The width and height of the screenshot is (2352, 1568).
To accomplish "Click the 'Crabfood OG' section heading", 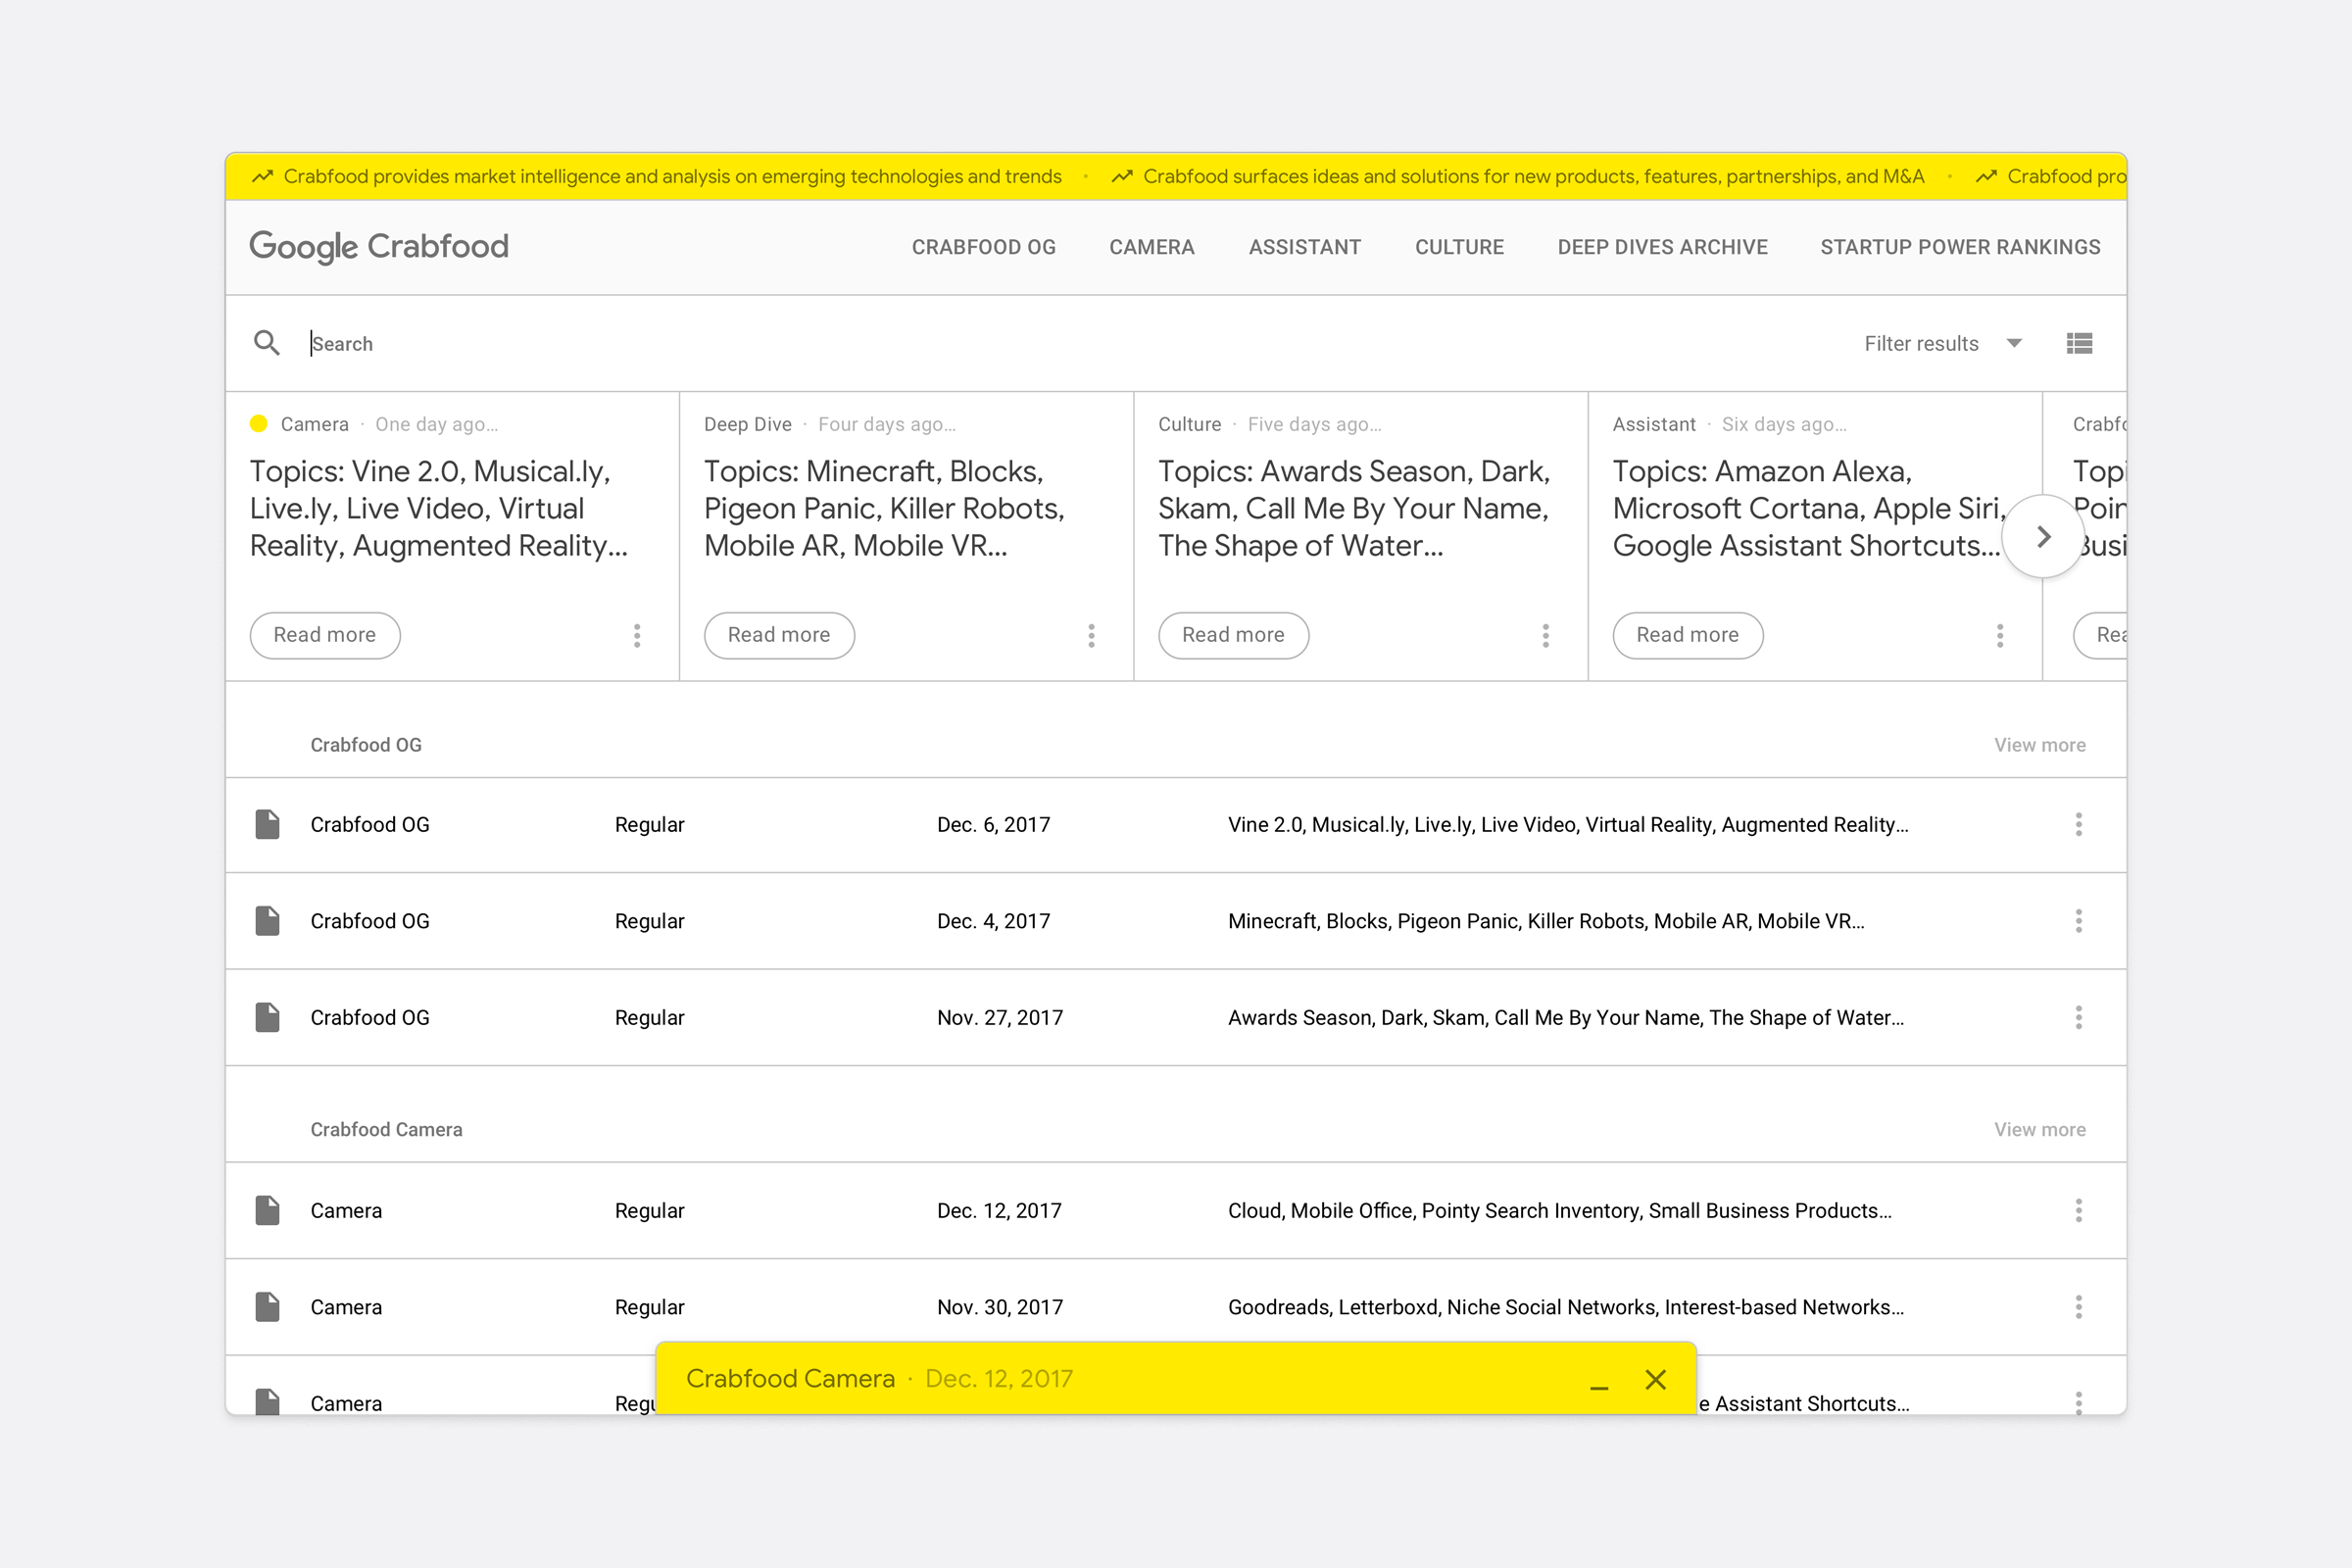I will 366,745.
